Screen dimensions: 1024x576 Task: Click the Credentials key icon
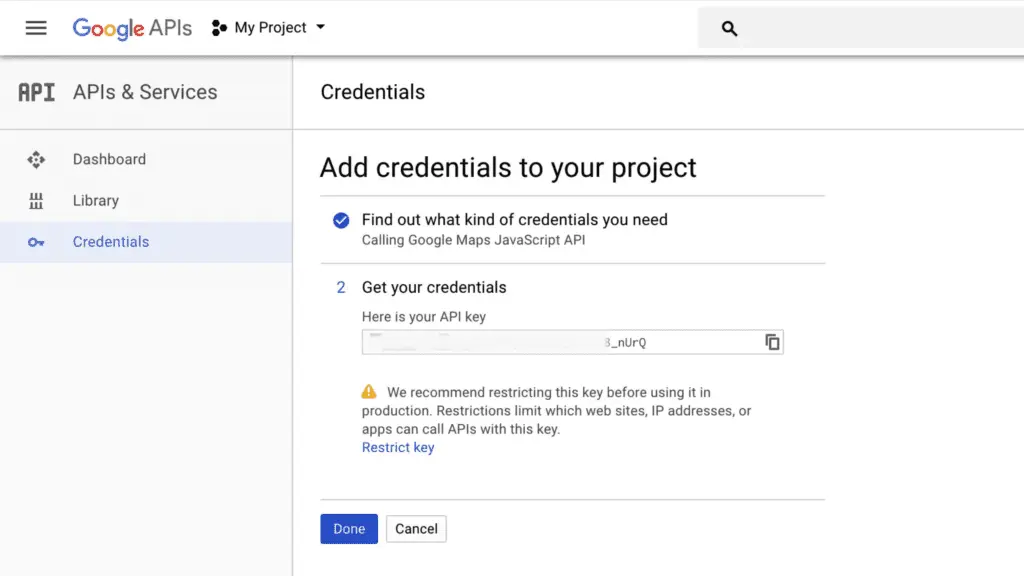pyautogui.click(x=36, y=242)
